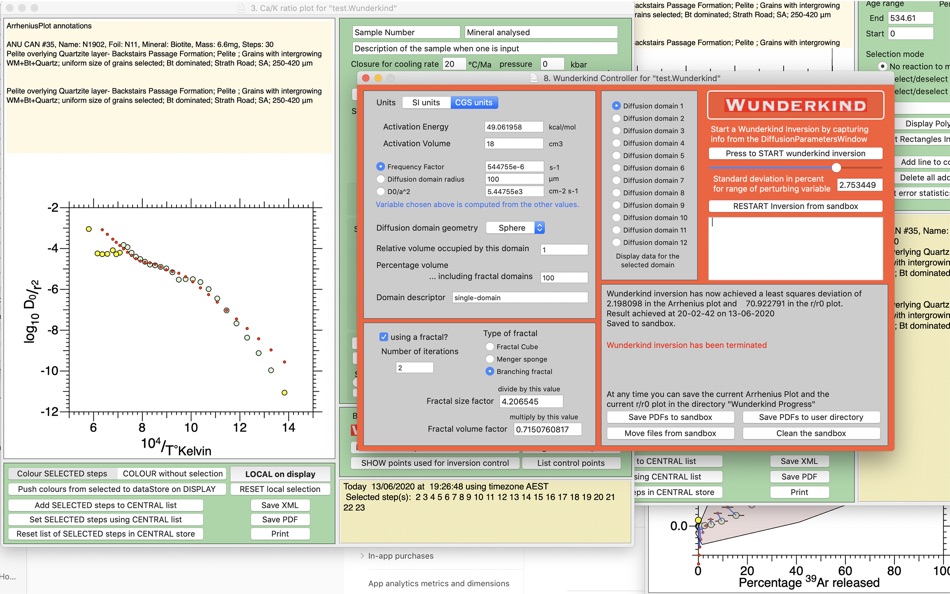950x594 pixels.
Task: Click Save XML in Ca/K plot window
Action: pos(280,505)
